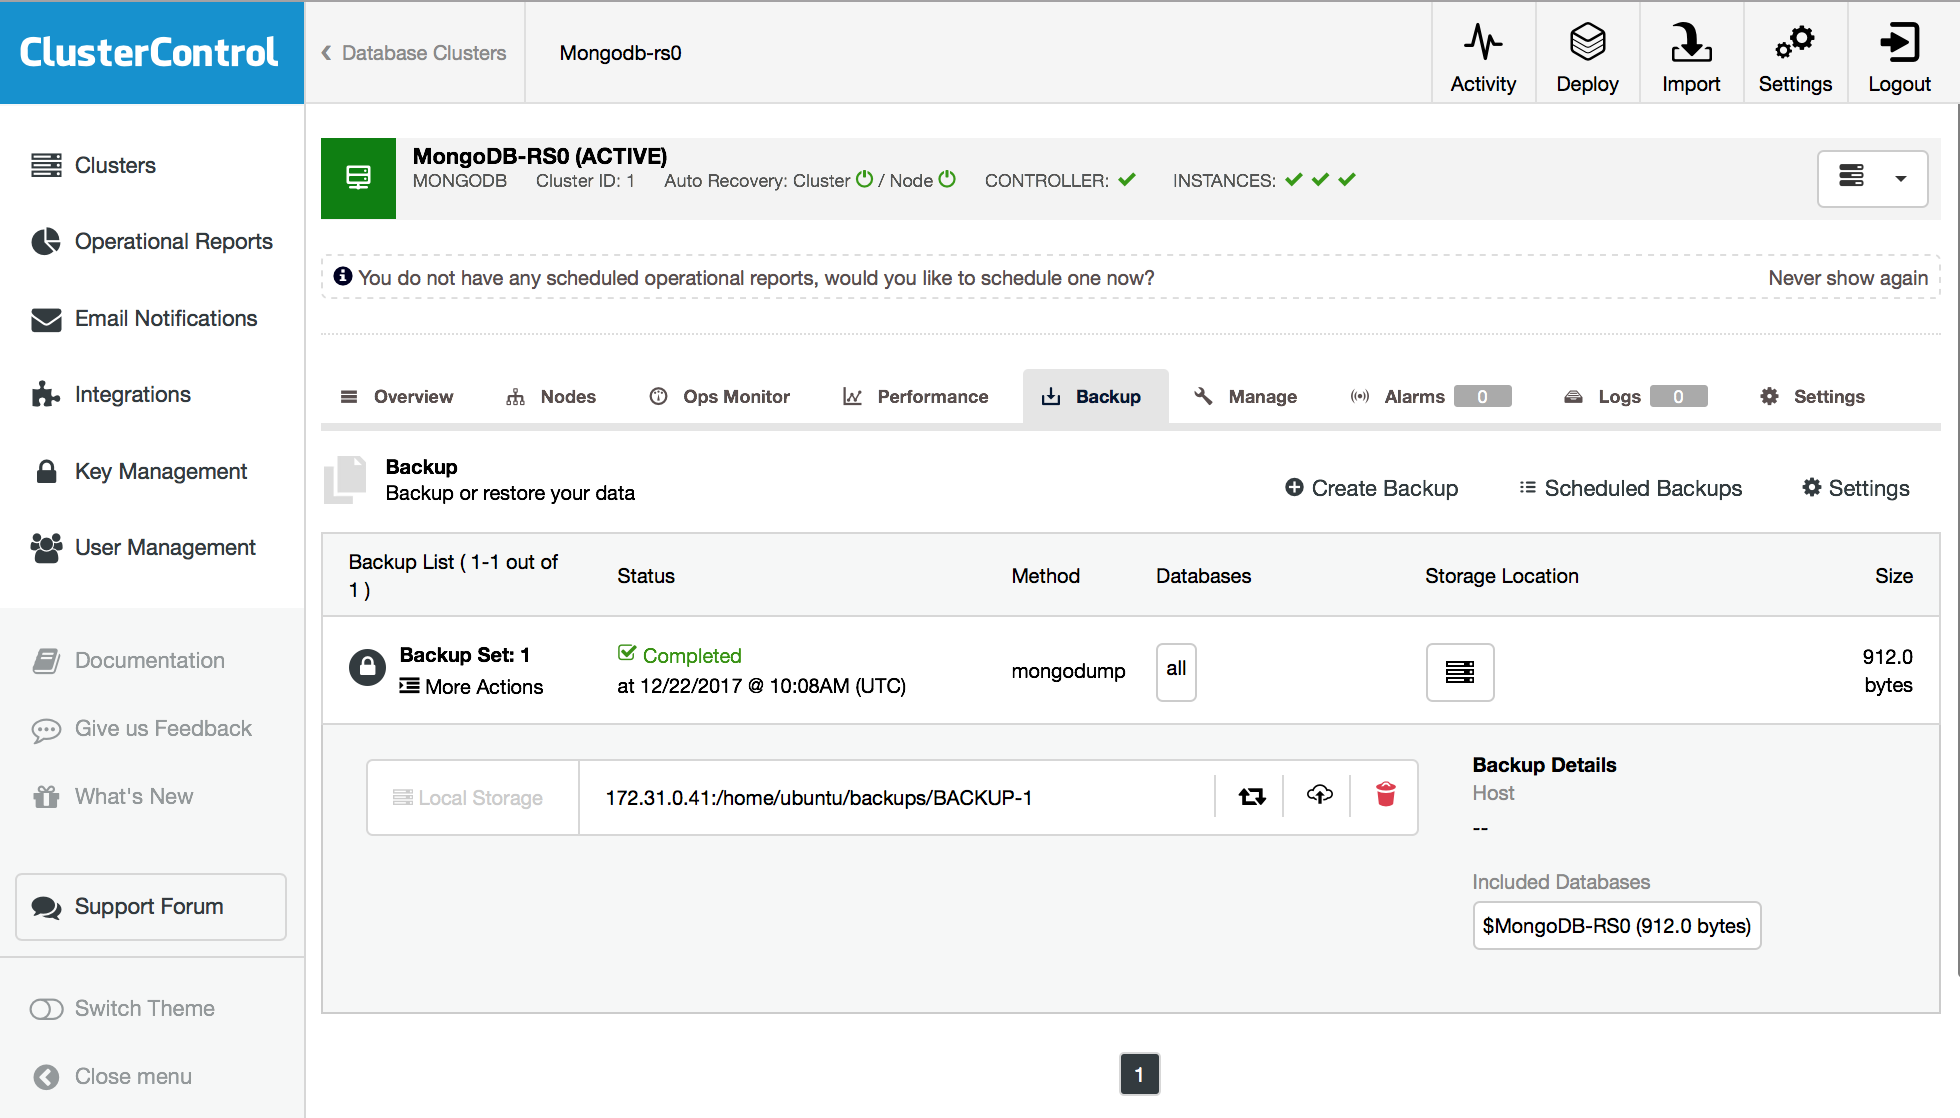
Task: Click the Deploy stack icon
Action: (1587, 42)
